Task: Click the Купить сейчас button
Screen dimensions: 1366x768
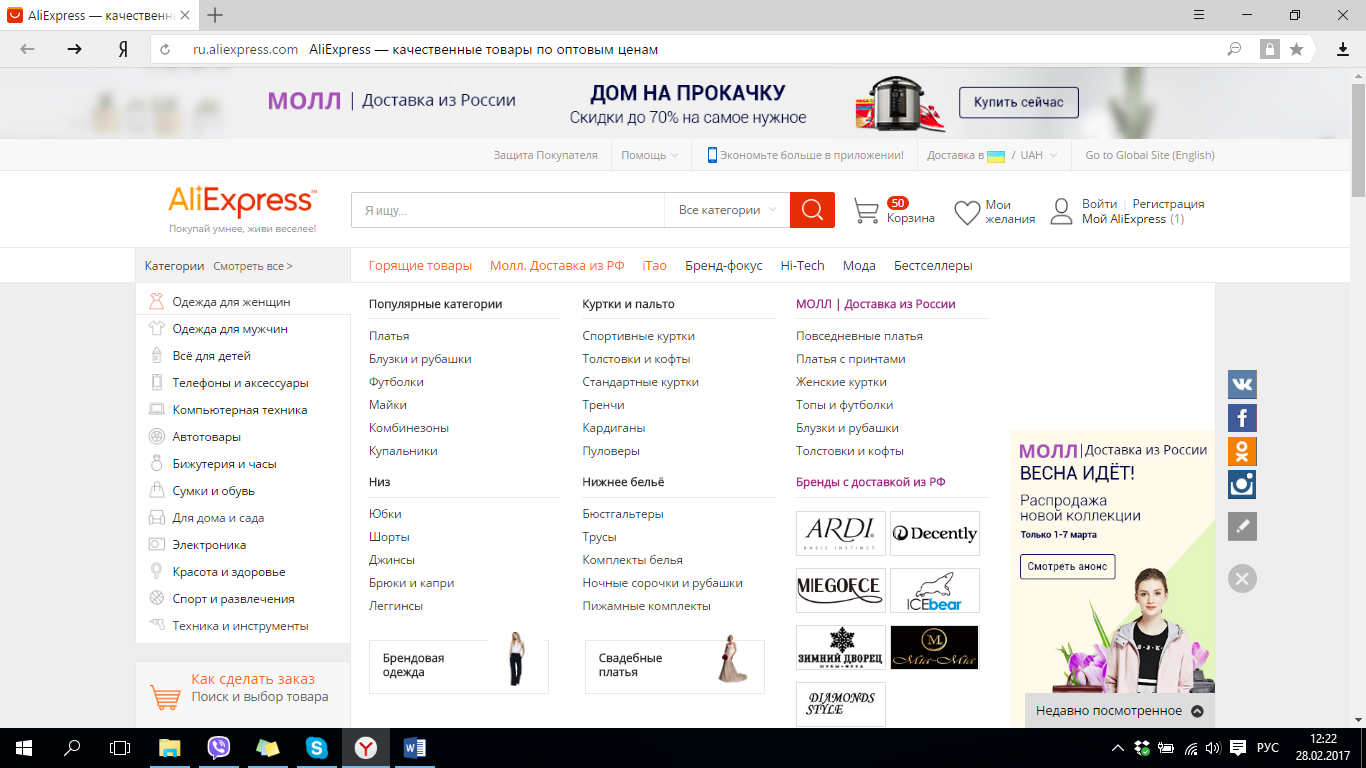Action: click(x=1019, y=102)
